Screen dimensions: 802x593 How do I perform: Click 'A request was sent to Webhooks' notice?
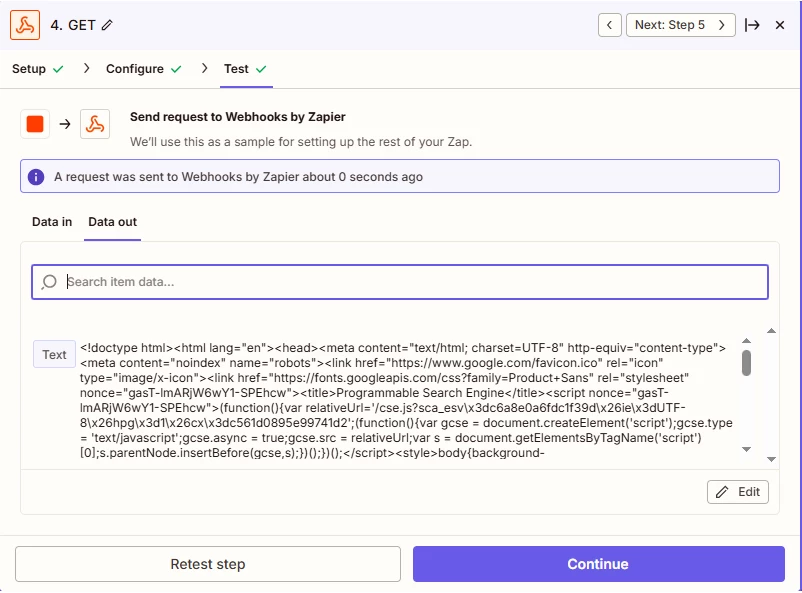[400, 177]
